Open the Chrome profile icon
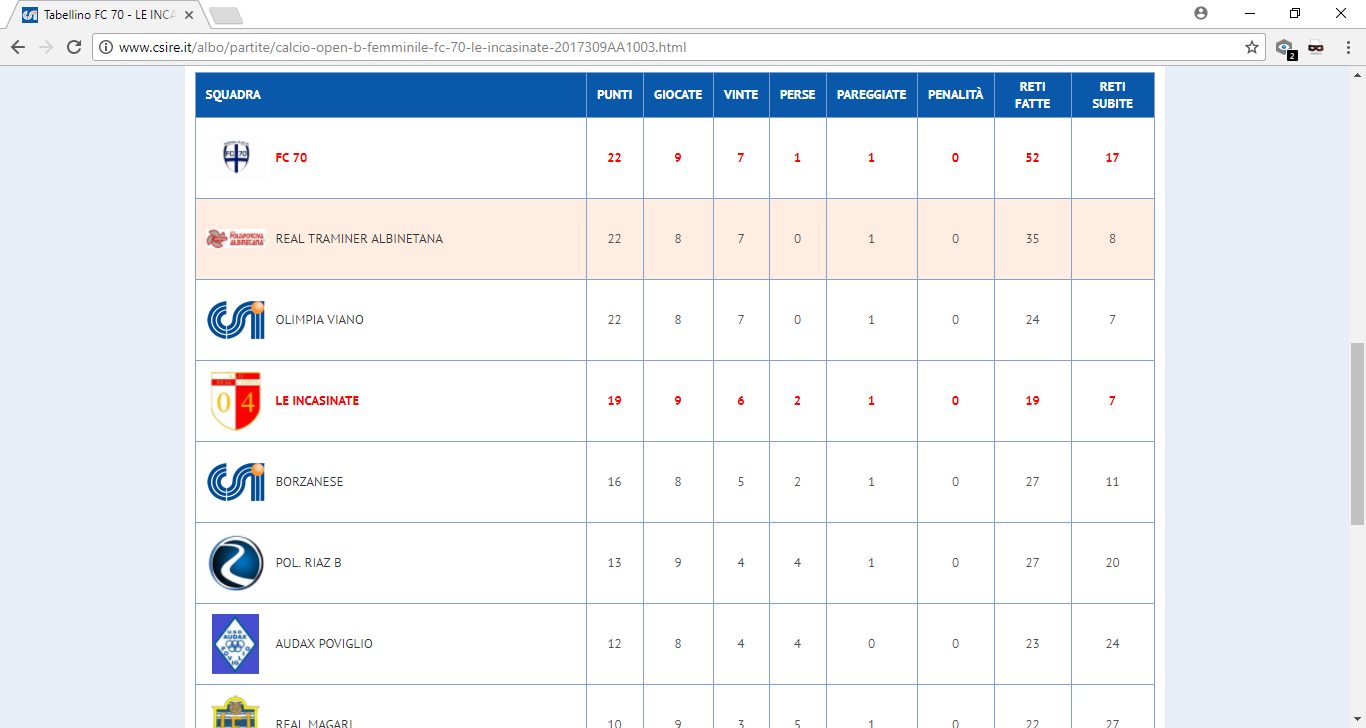This screenshot has width=1366, height=728. click(1201, 13)
